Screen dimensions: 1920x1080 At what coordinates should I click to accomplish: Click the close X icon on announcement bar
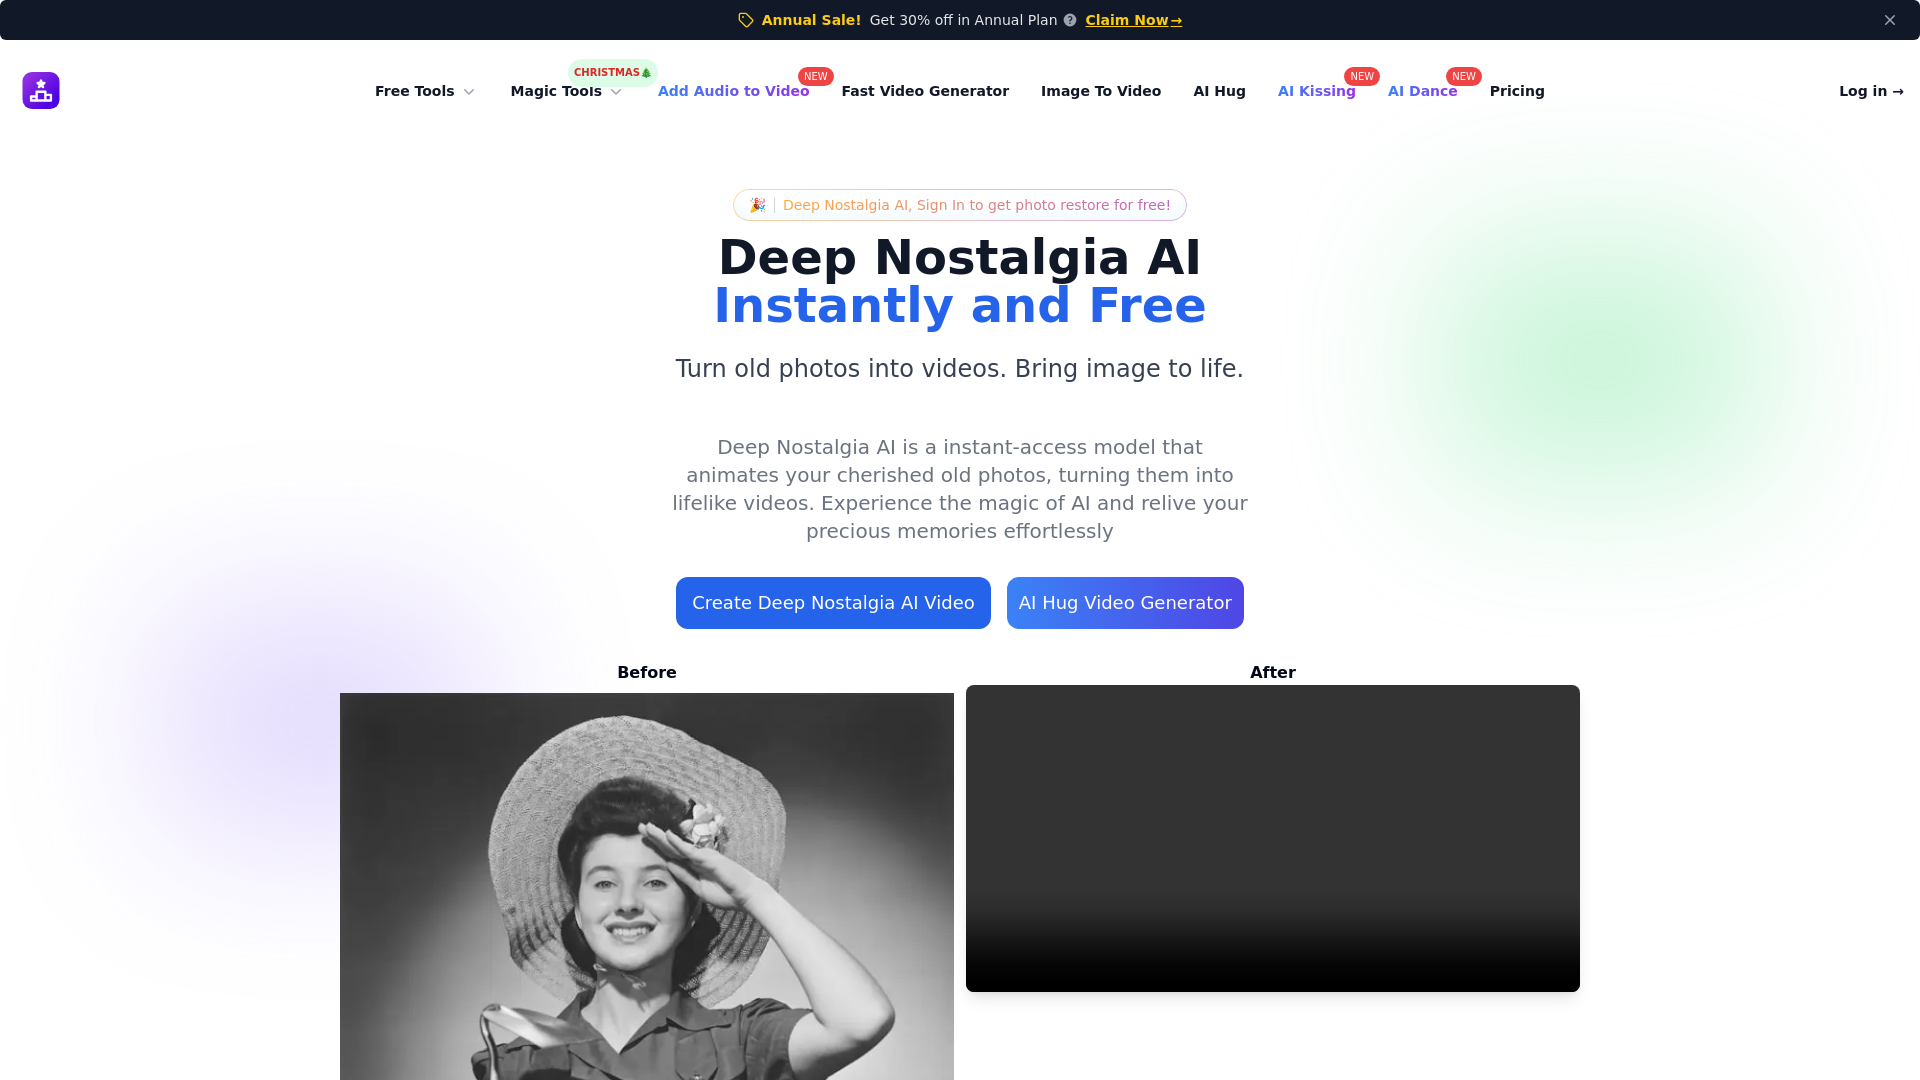click(x=1890, y=20)
